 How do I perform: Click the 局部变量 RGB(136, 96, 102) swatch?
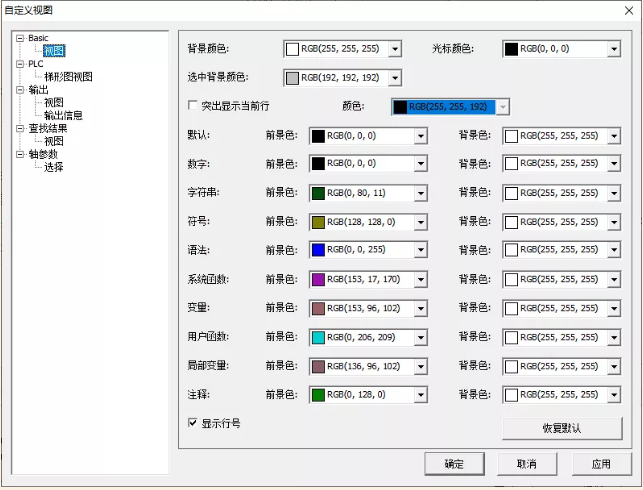tap(318, 367)
